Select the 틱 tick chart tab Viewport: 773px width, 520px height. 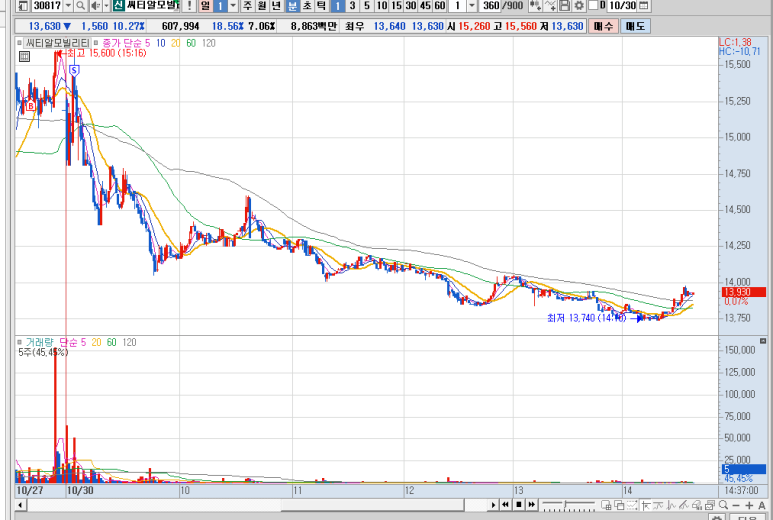(321, 5)
